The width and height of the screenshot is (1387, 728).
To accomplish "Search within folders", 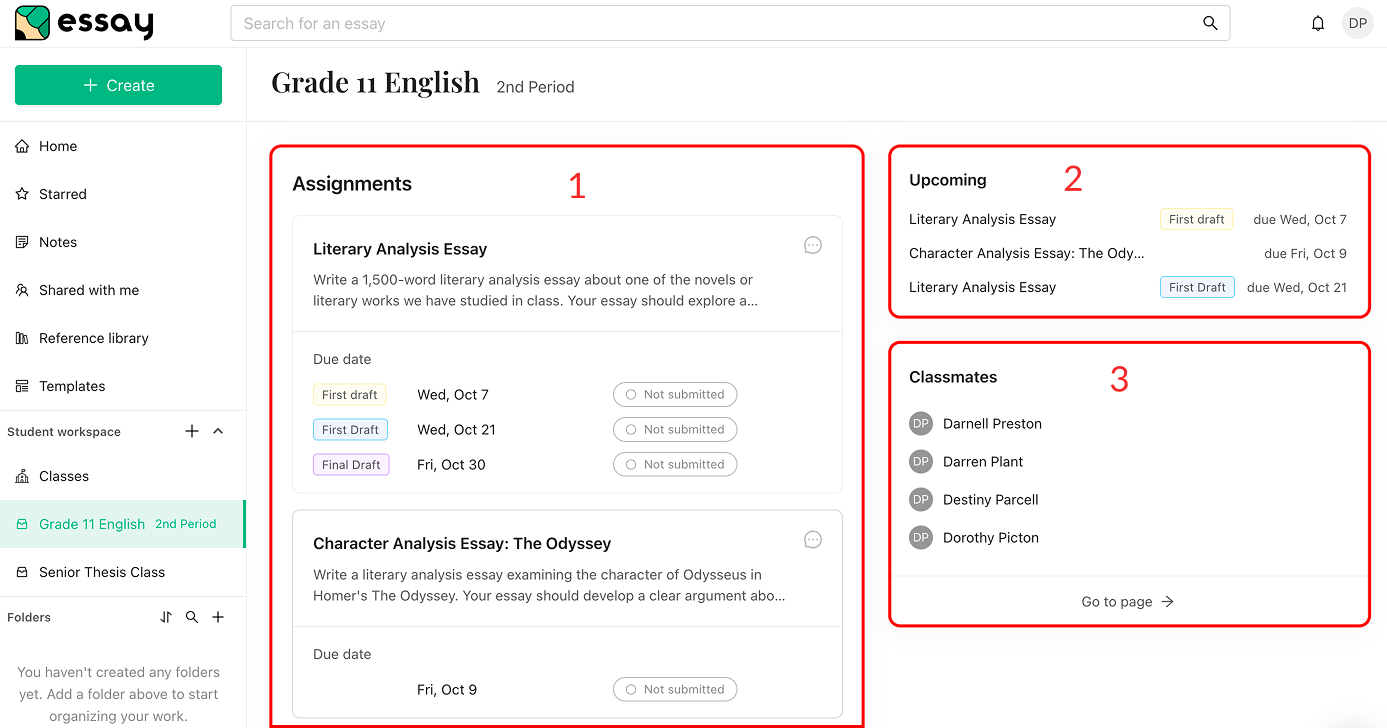I will 192,617.
